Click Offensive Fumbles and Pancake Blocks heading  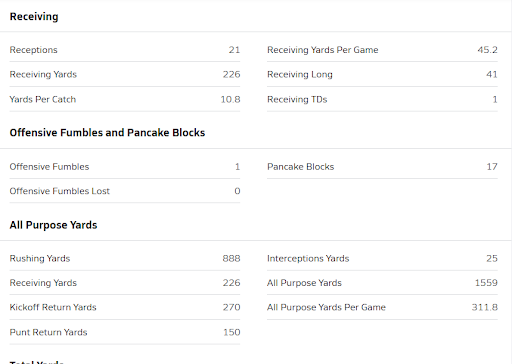point(107,133)
